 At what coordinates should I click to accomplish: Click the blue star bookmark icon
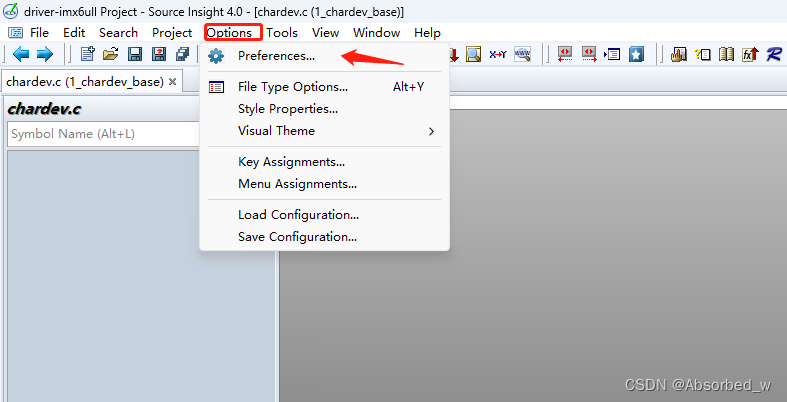[636, 54]
